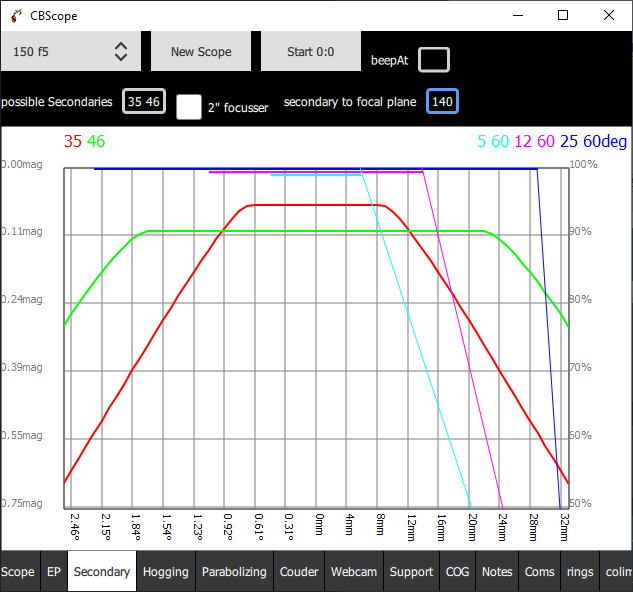Open the Parabolizing tab
This screenshot has height=592, width=633.
tap(235, 572)
